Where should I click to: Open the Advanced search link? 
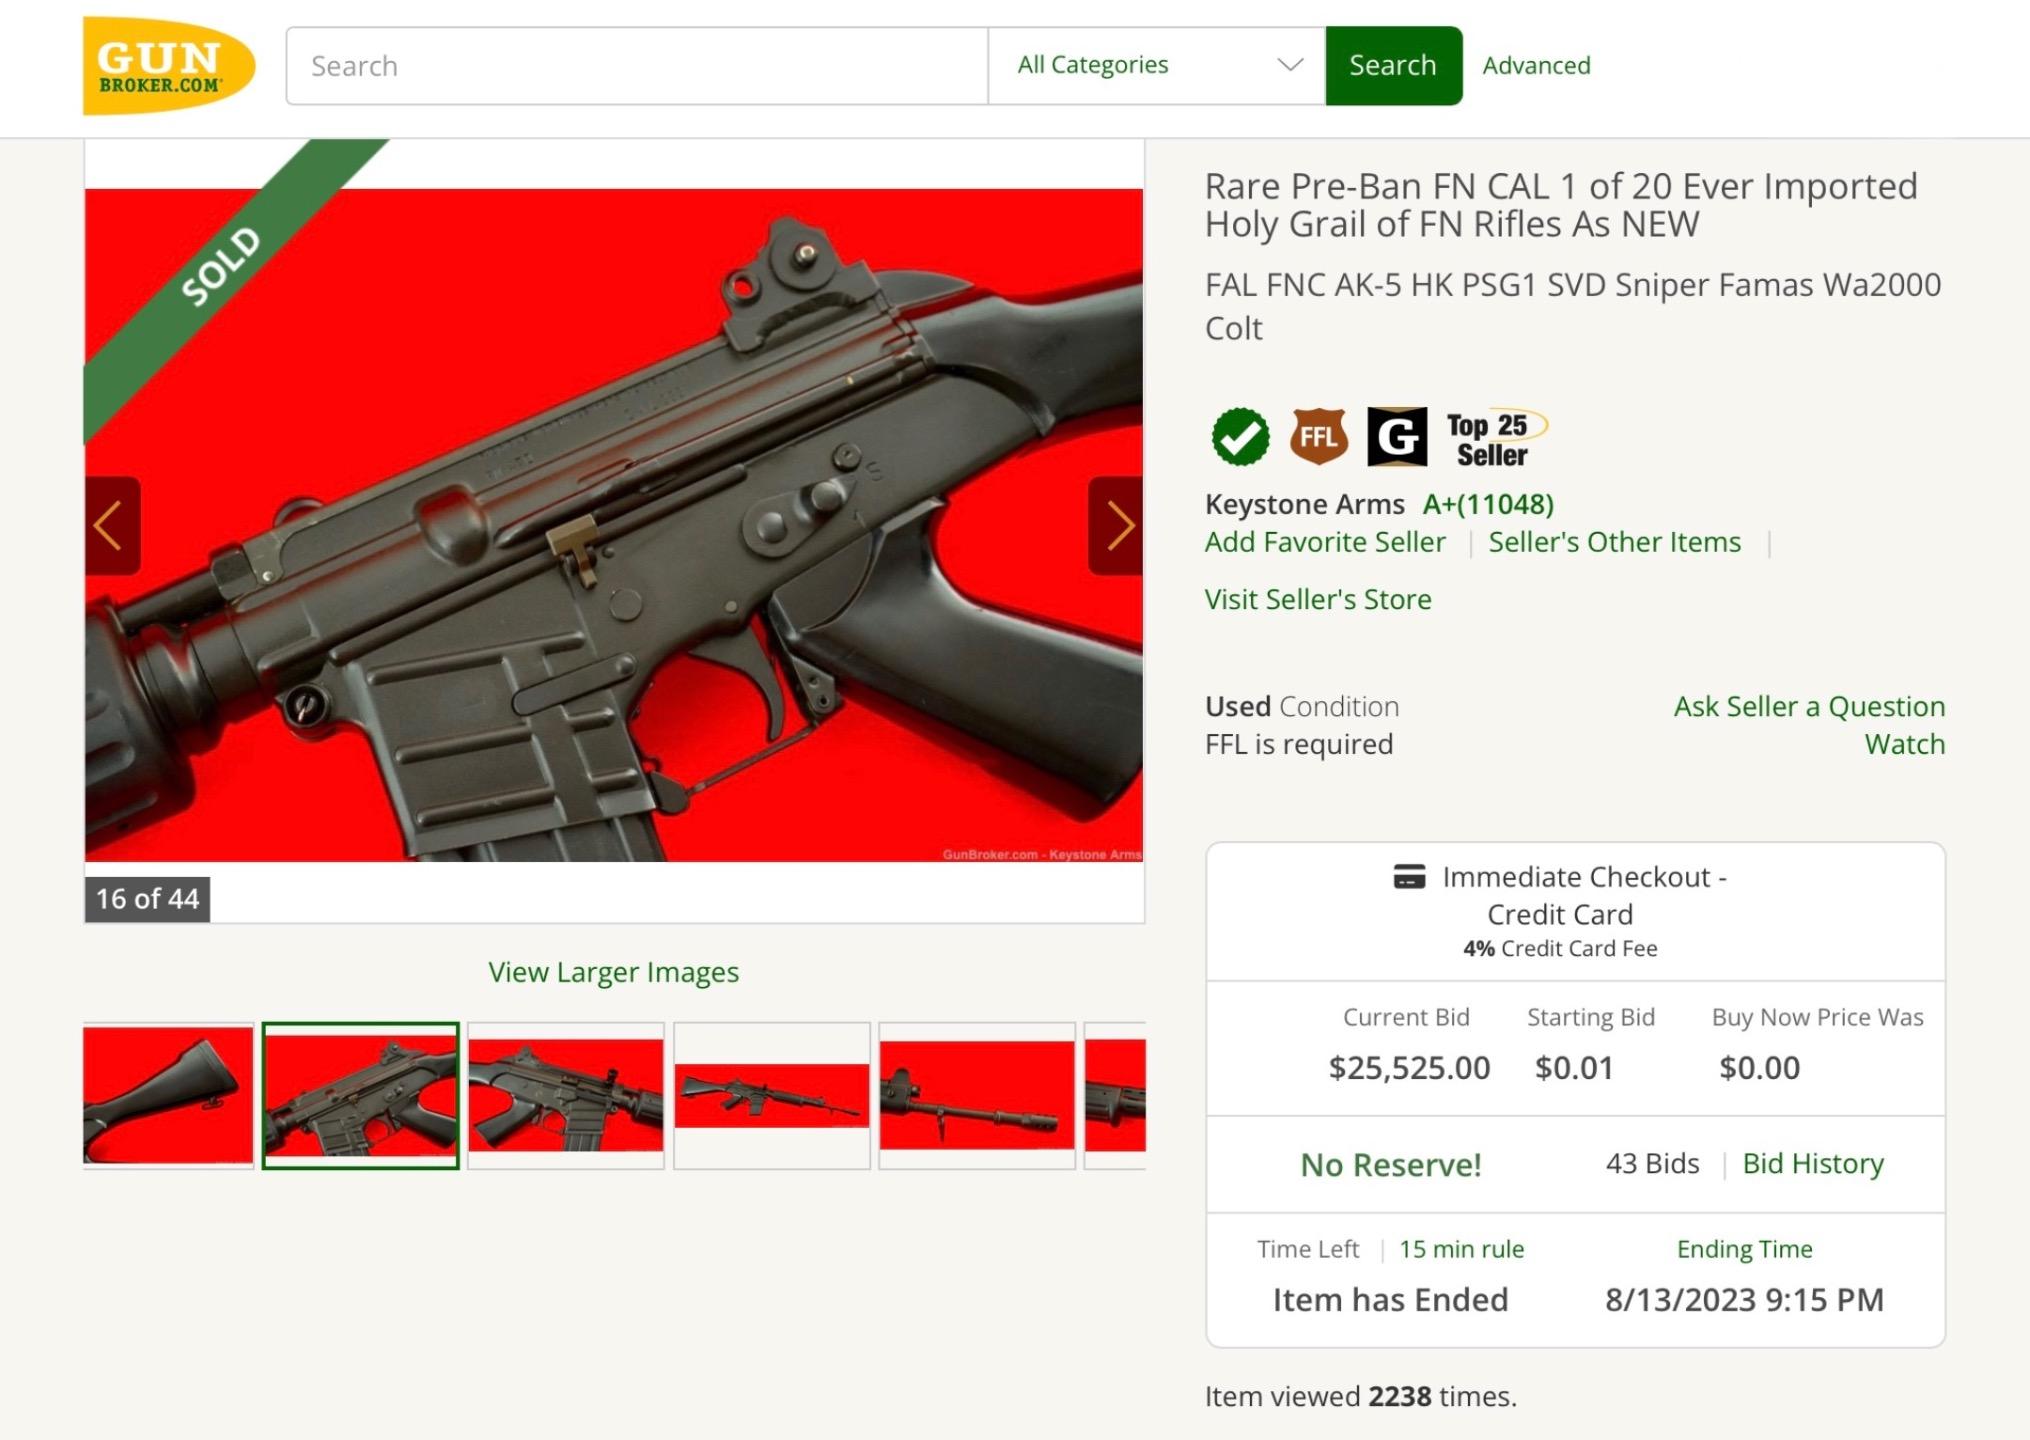coord(1536,65)
